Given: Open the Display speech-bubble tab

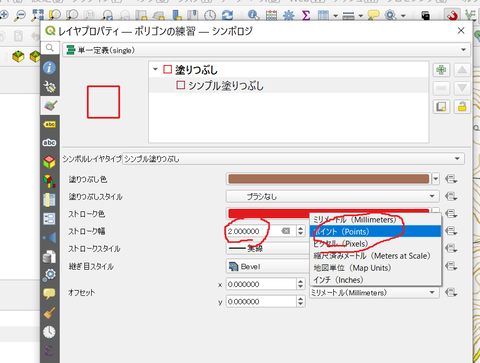Looking at the screenshot, I should tap(49, 294).
